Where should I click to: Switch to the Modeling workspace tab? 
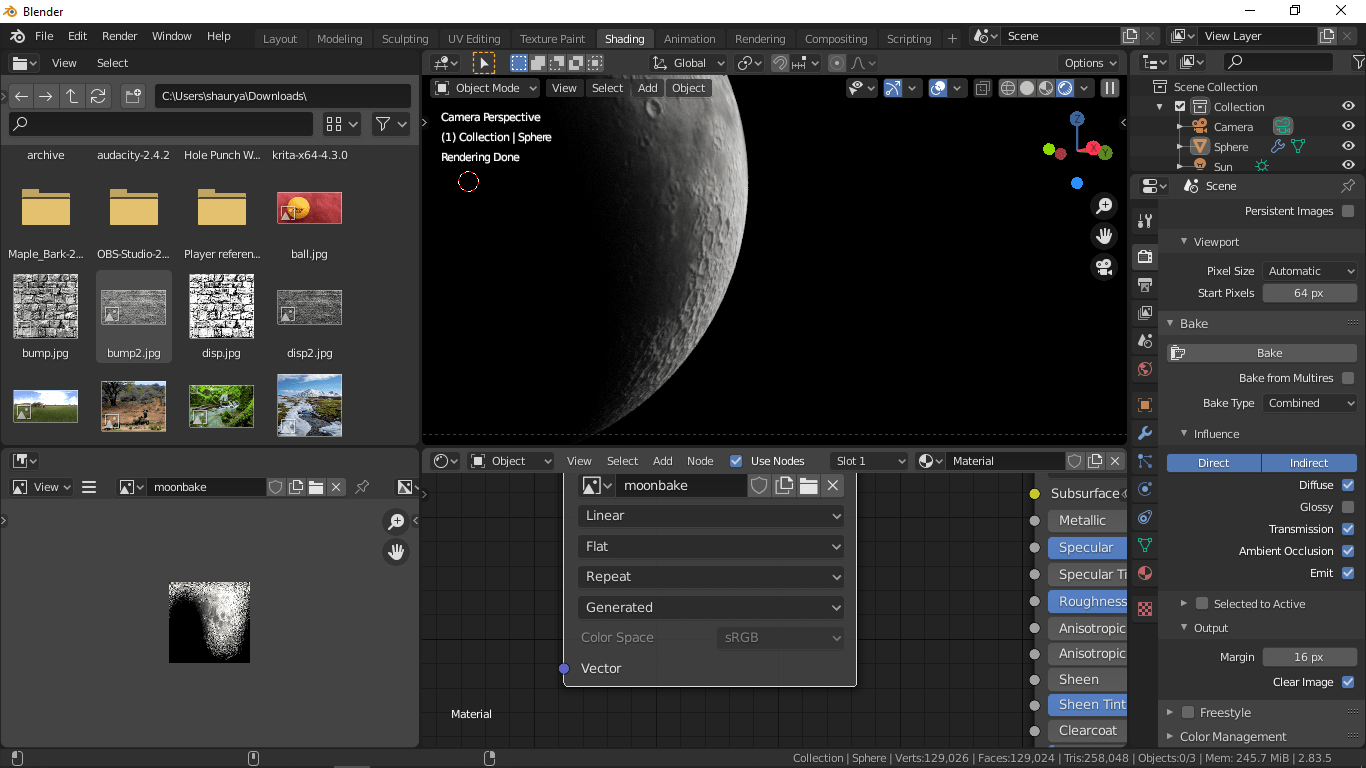point(340,39)
